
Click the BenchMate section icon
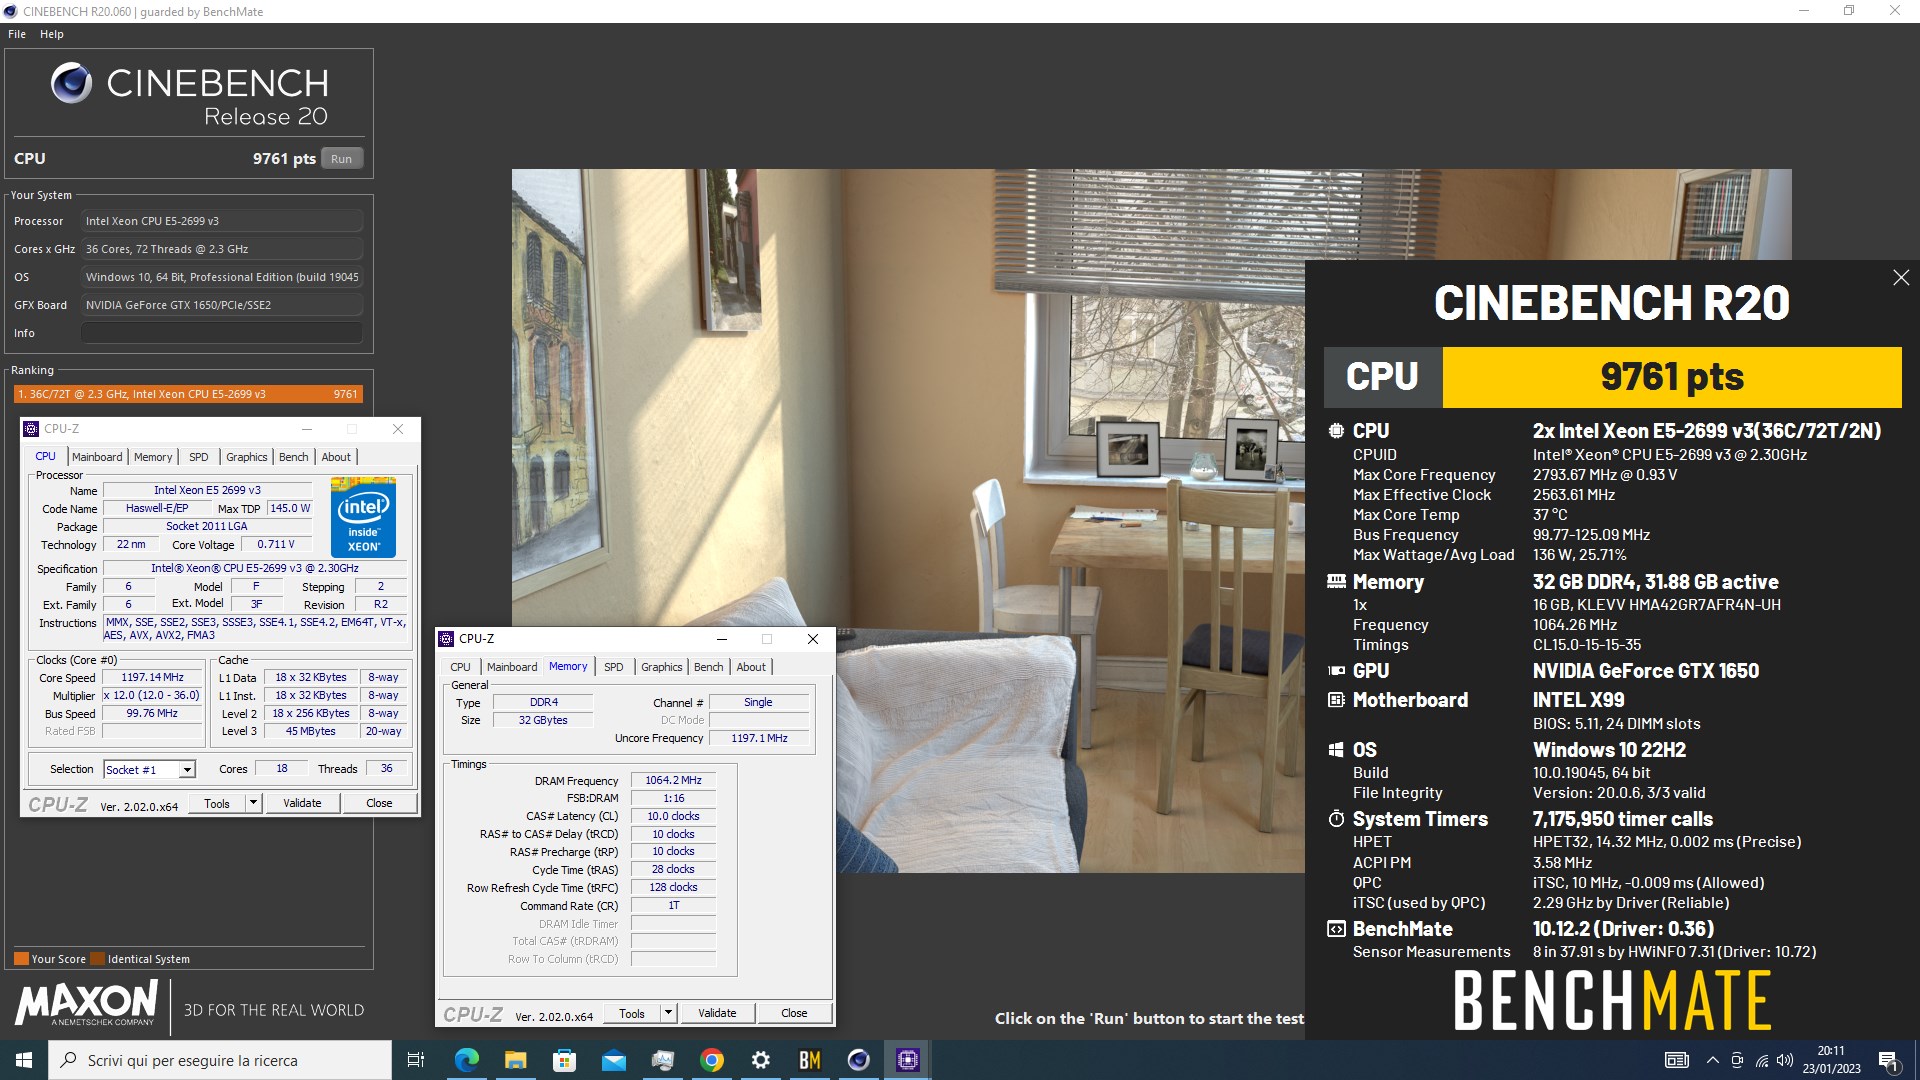coord(1336,929)
